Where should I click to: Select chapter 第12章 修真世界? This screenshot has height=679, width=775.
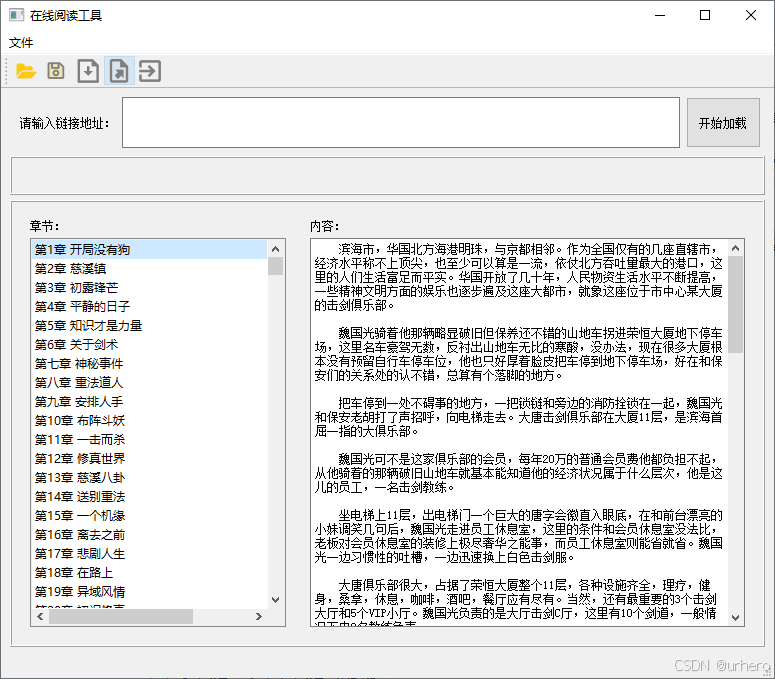click(x=149, y=459)
